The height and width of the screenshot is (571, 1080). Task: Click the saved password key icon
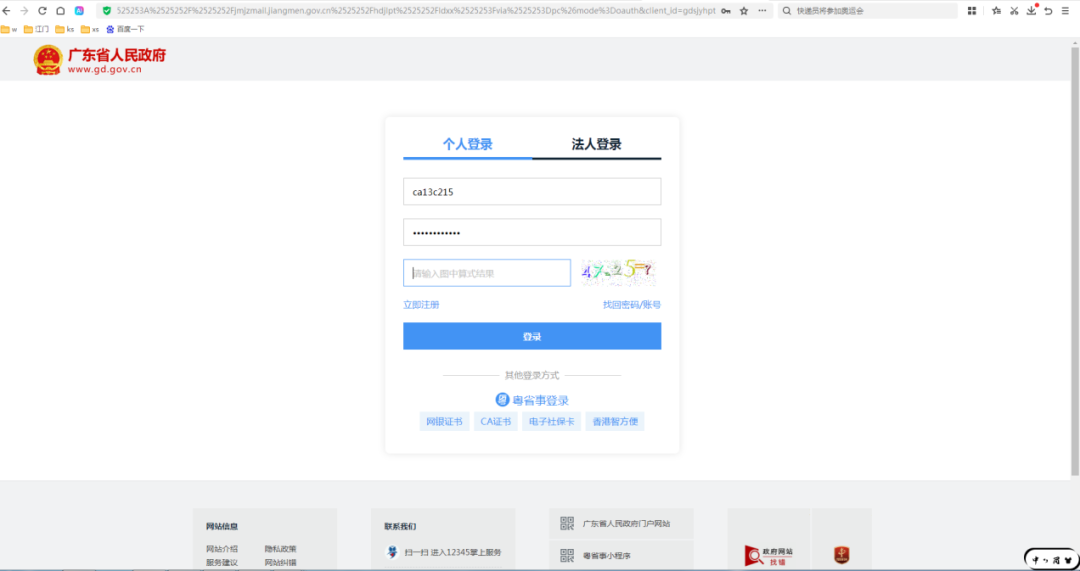pyautogui.click(x=725, y=10)
